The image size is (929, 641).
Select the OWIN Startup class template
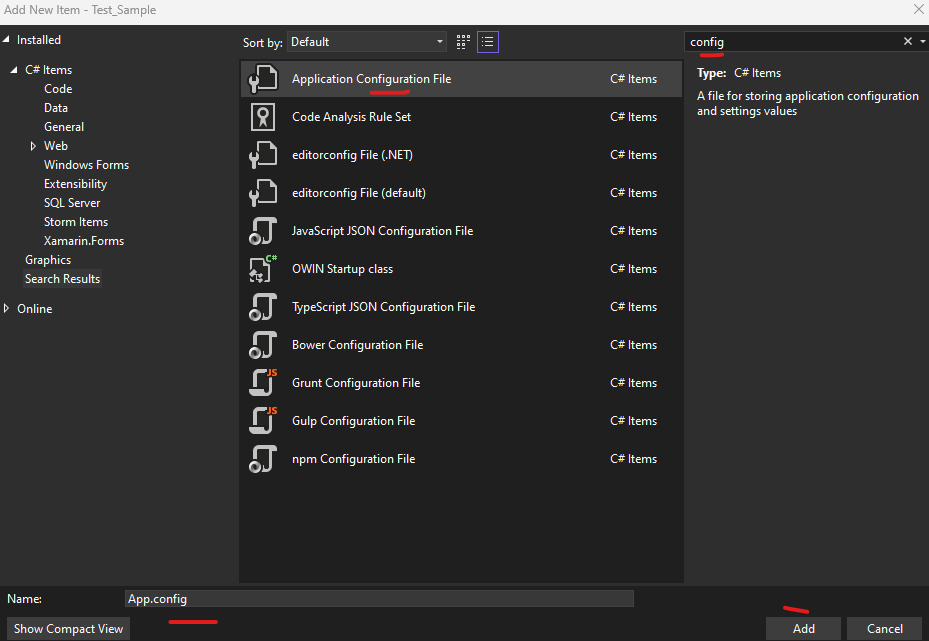click(x=342, y=268)
